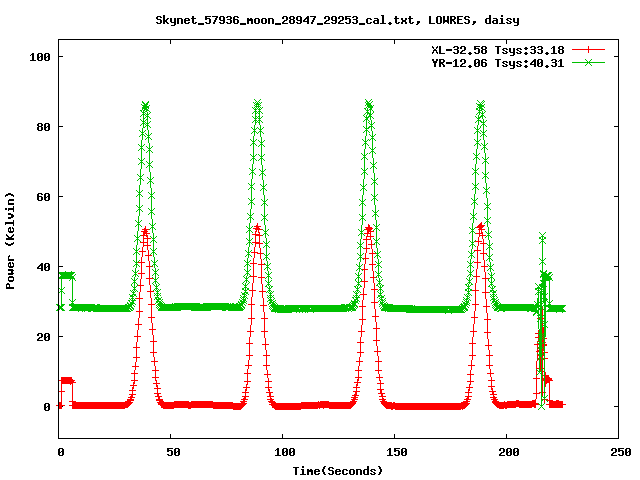Image resolution: width=640 pixels, height=480 pixels.
Task: Click the red legend line sample
Action: [x=588, y=50]
